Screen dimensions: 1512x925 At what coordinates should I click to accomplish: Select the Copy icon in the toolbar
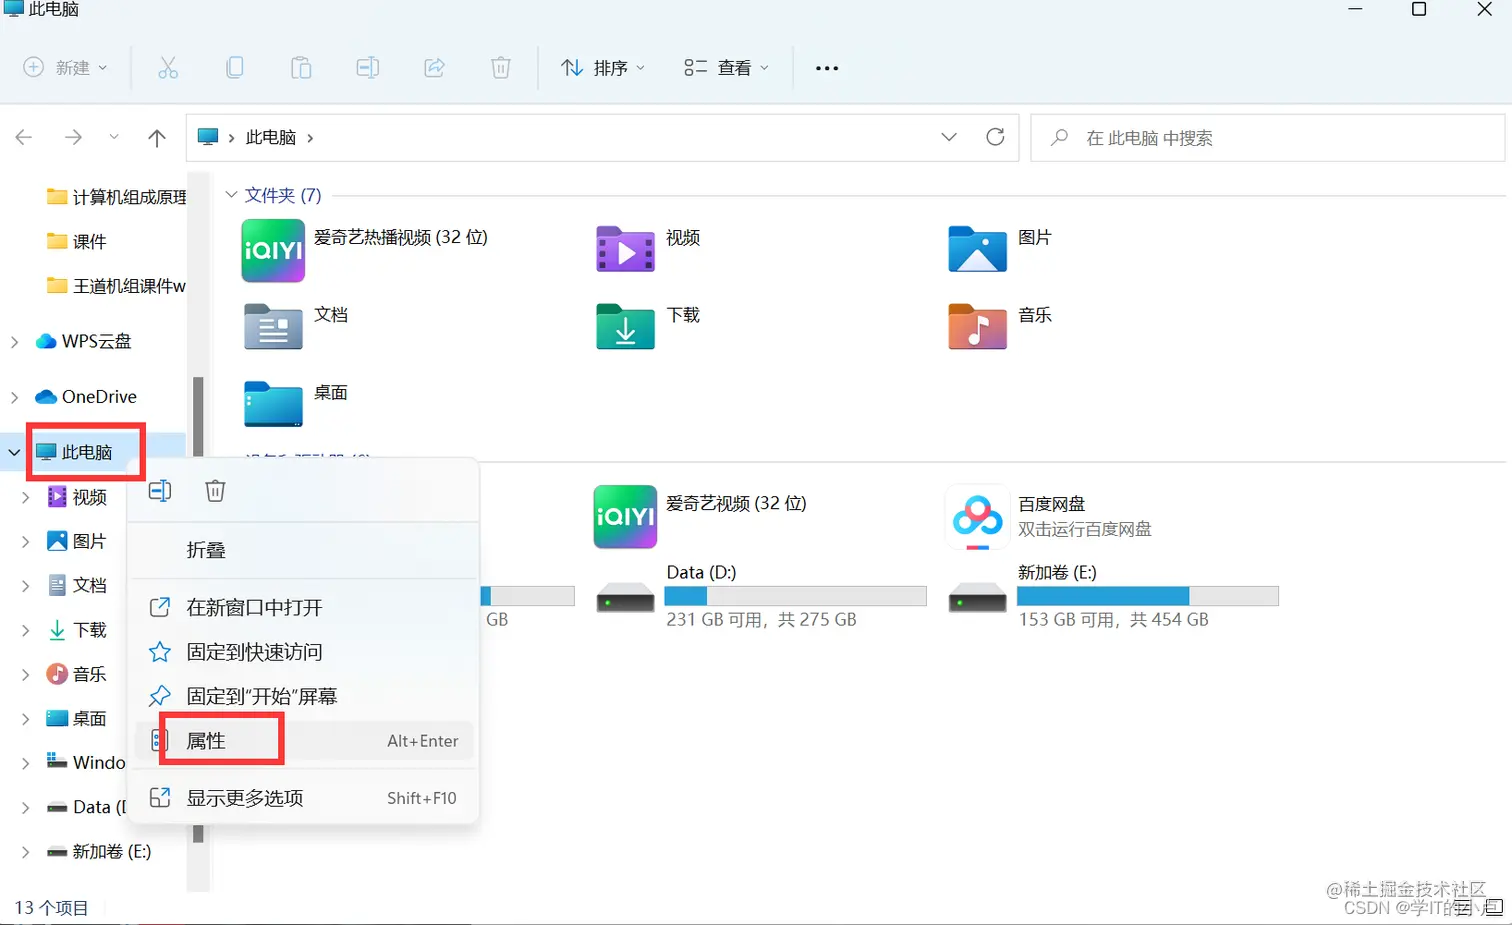234,67
